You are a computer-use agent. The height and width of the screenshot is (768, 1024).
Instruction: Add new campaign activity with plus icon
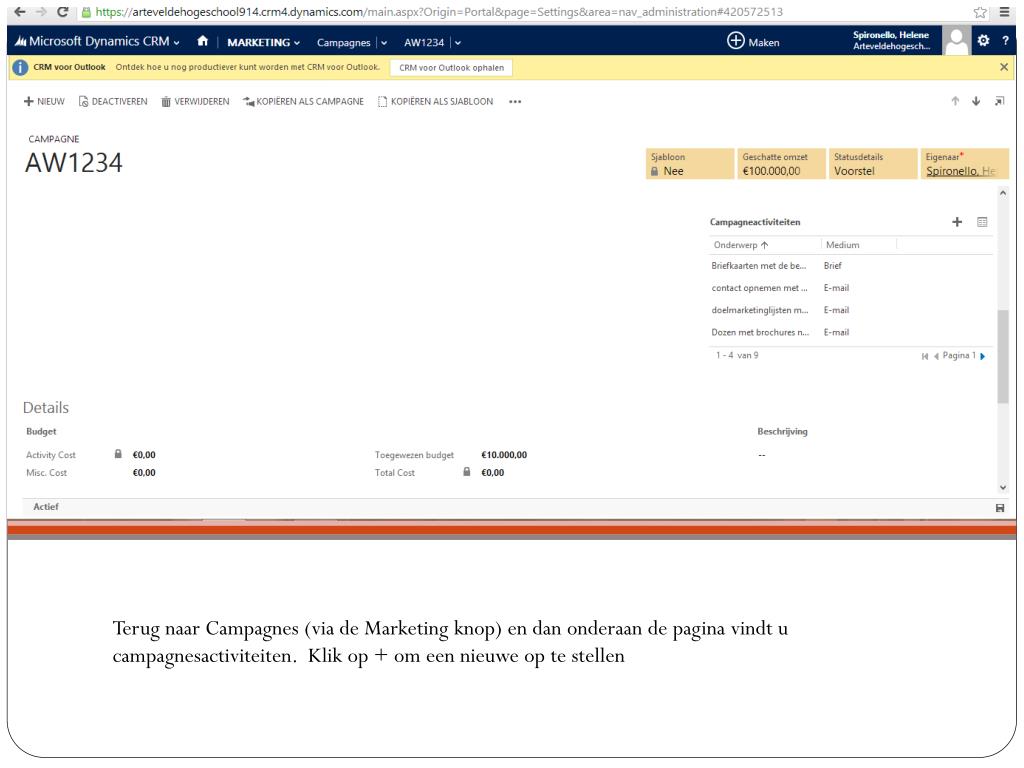click(x=958, y=222)
